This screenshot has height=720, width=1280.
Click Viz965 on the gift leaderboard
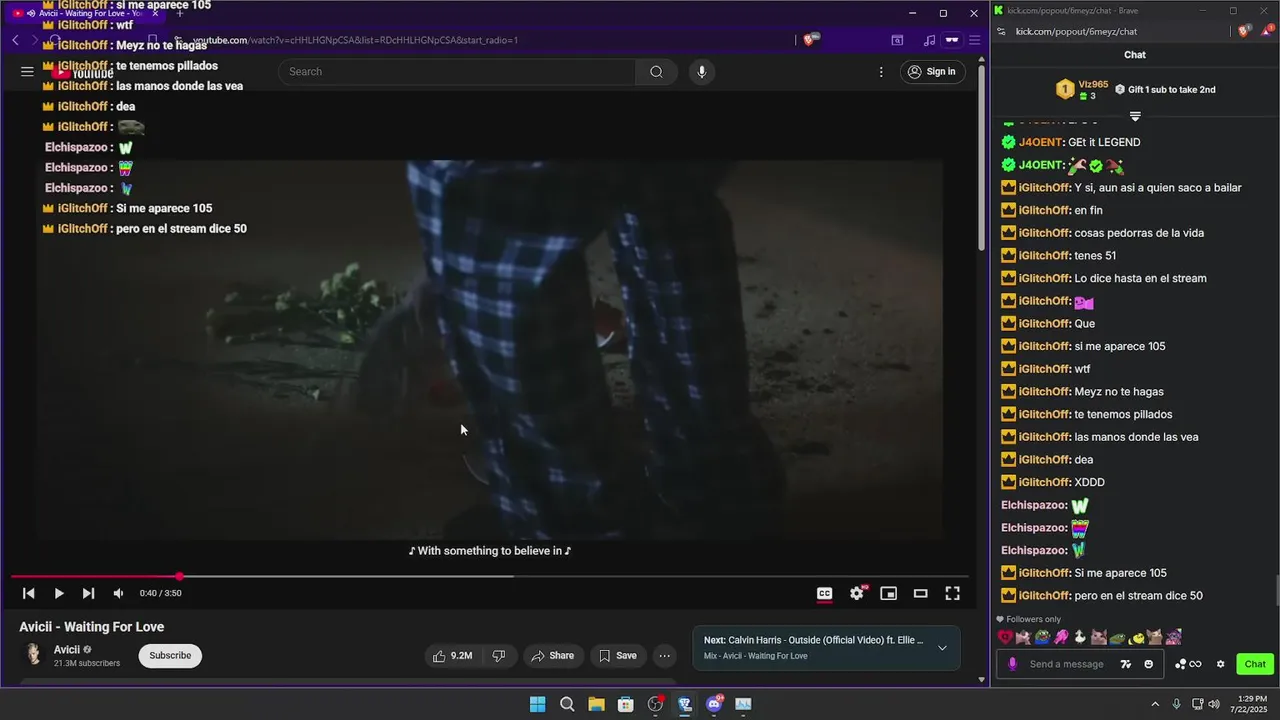pos(1093,85)
